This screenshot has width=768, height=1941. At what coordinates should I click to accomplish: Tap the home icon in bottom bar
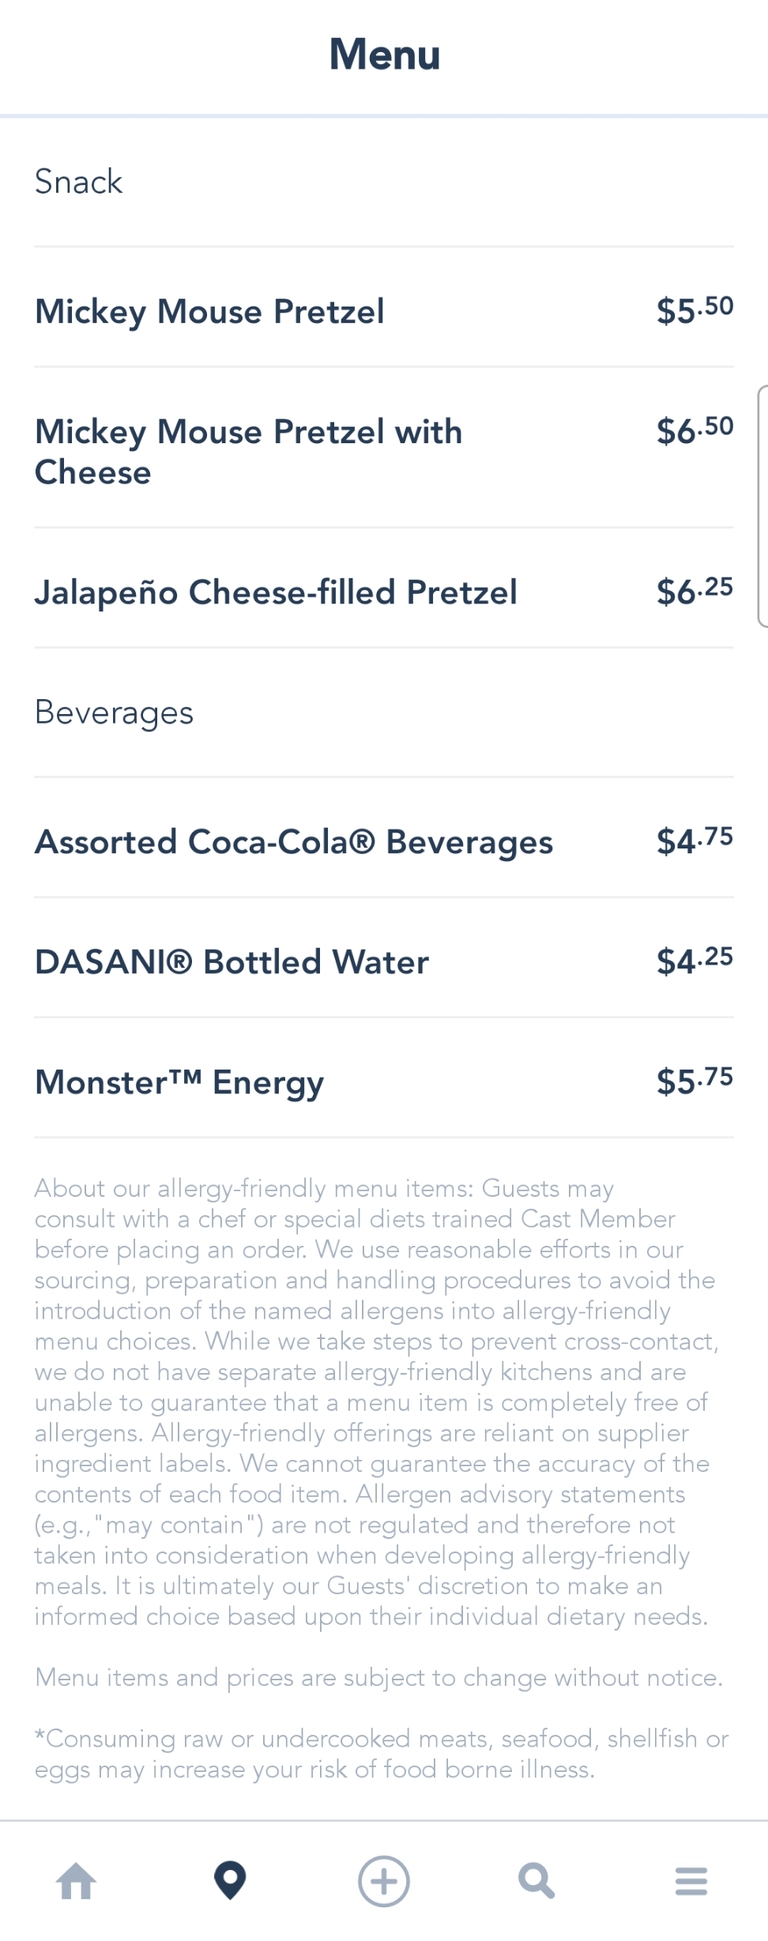pyautogui.click(x=76, y=1881)
